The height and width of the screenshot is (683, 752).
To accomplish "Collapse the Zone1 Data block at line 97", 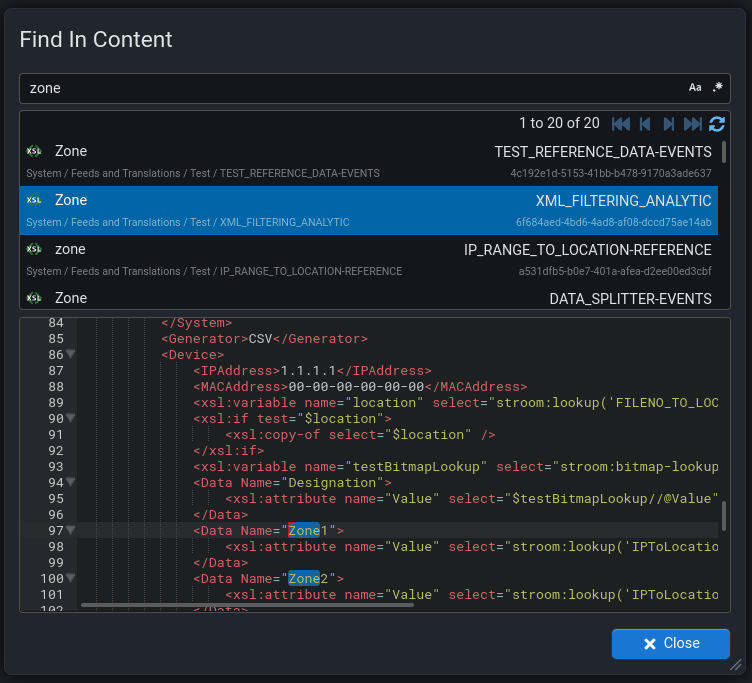I will point(71,531).
